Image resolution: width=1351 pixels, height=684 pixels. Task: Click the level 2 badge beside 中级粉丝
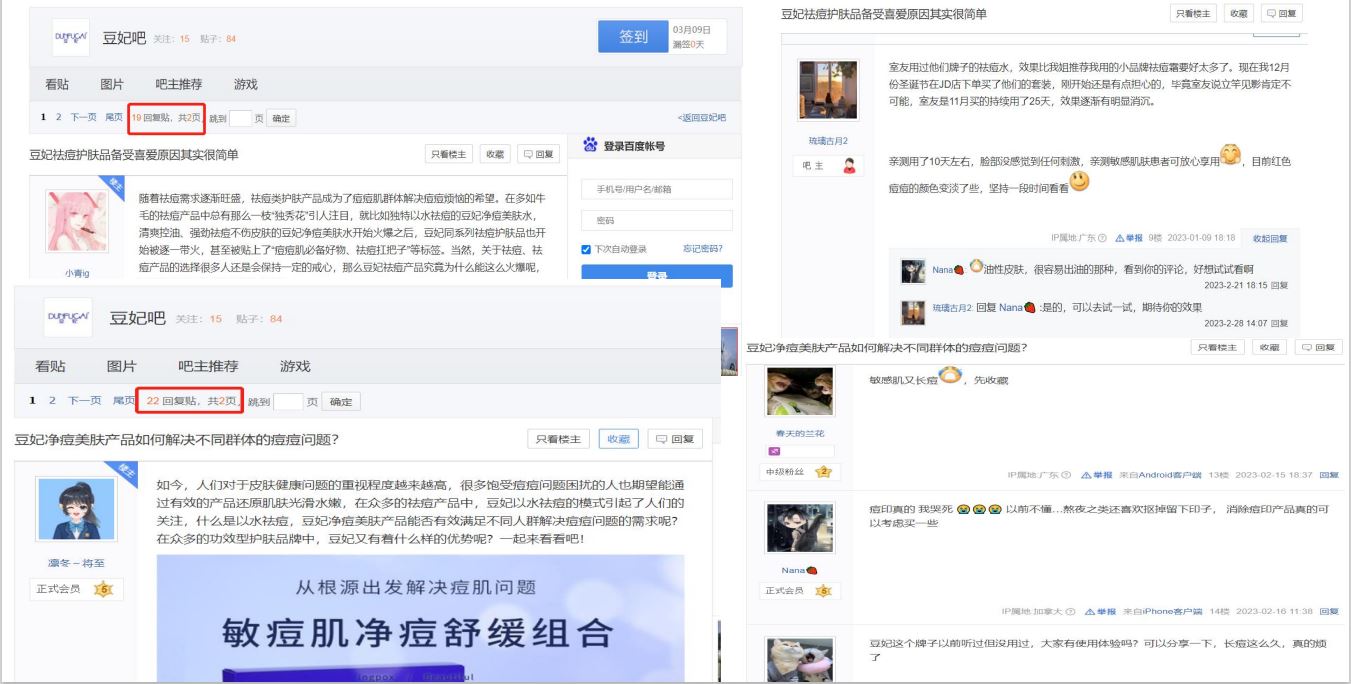tap(825, 472)
